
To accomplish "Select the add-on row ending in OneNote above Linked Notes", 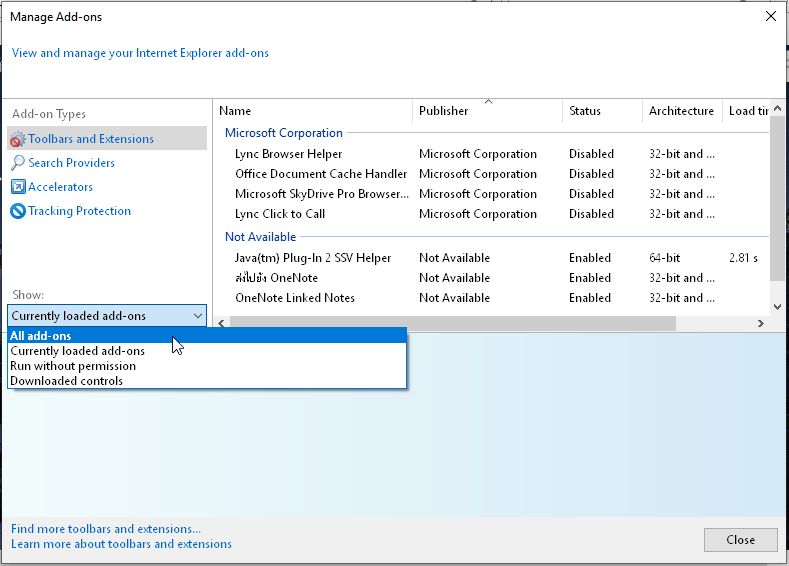I will [492, 278].
